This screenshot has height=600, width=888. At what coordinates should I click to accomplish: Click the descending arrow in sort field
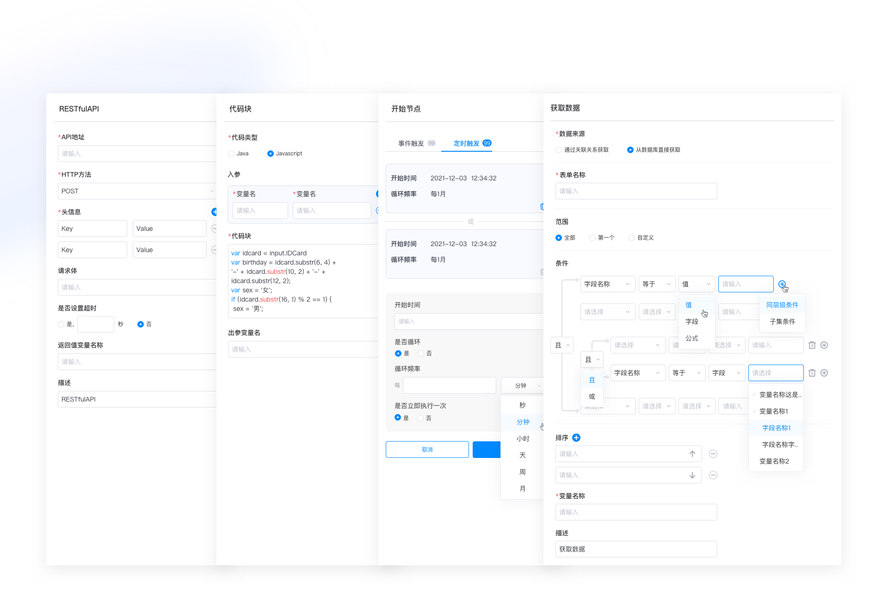pyautogui.click(x=692, y=475)
